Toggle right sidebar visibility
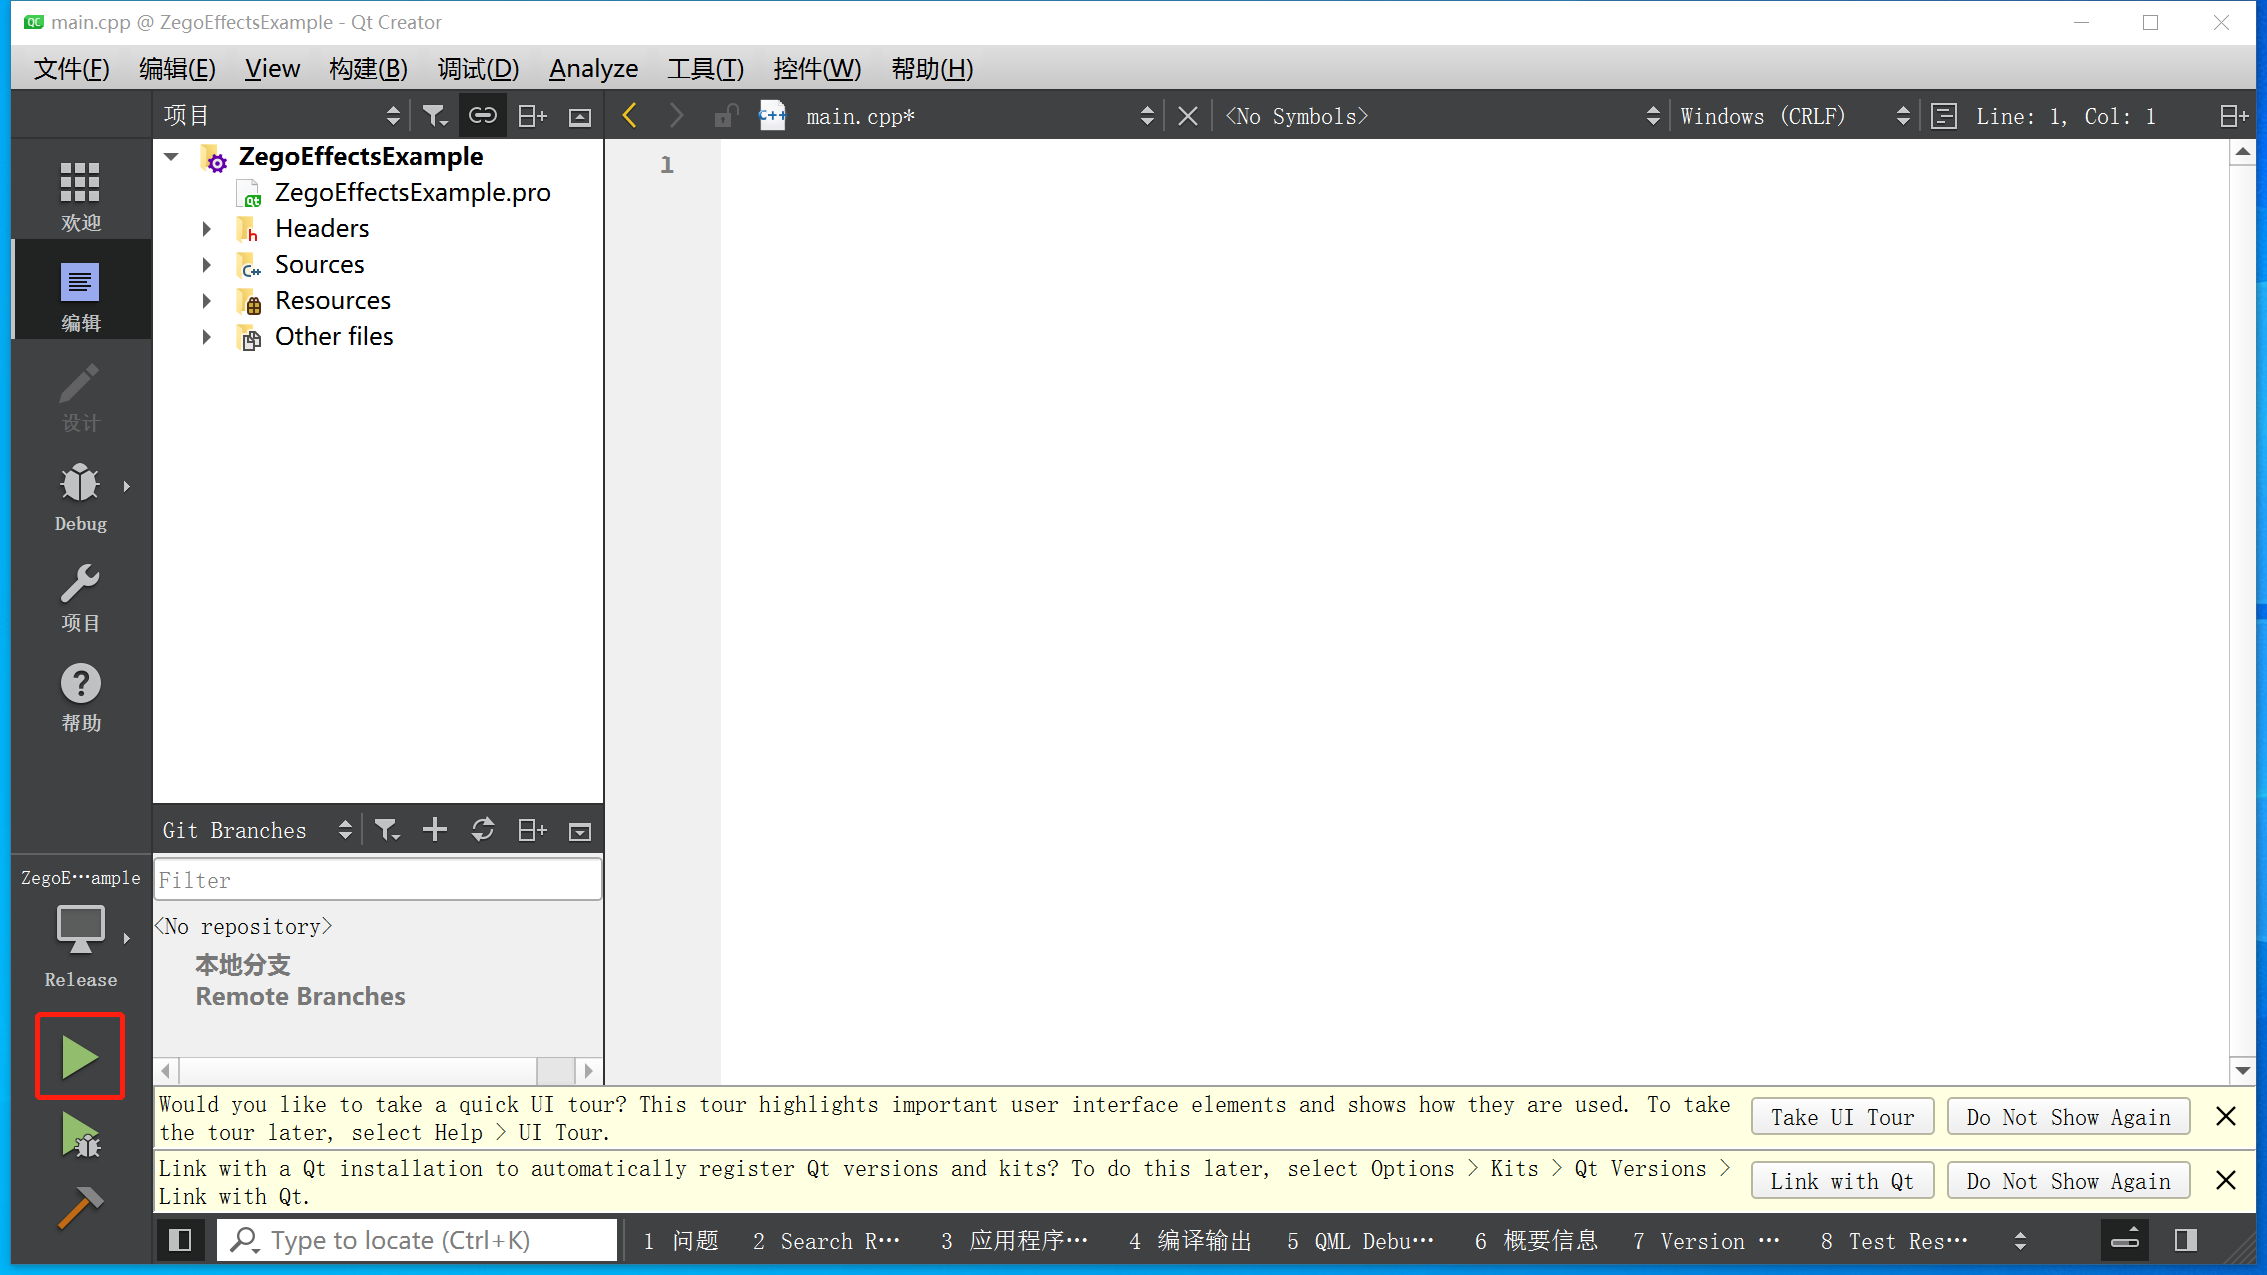This screenshot has width=2267, height=1275. click(x=2186, y=1240)
